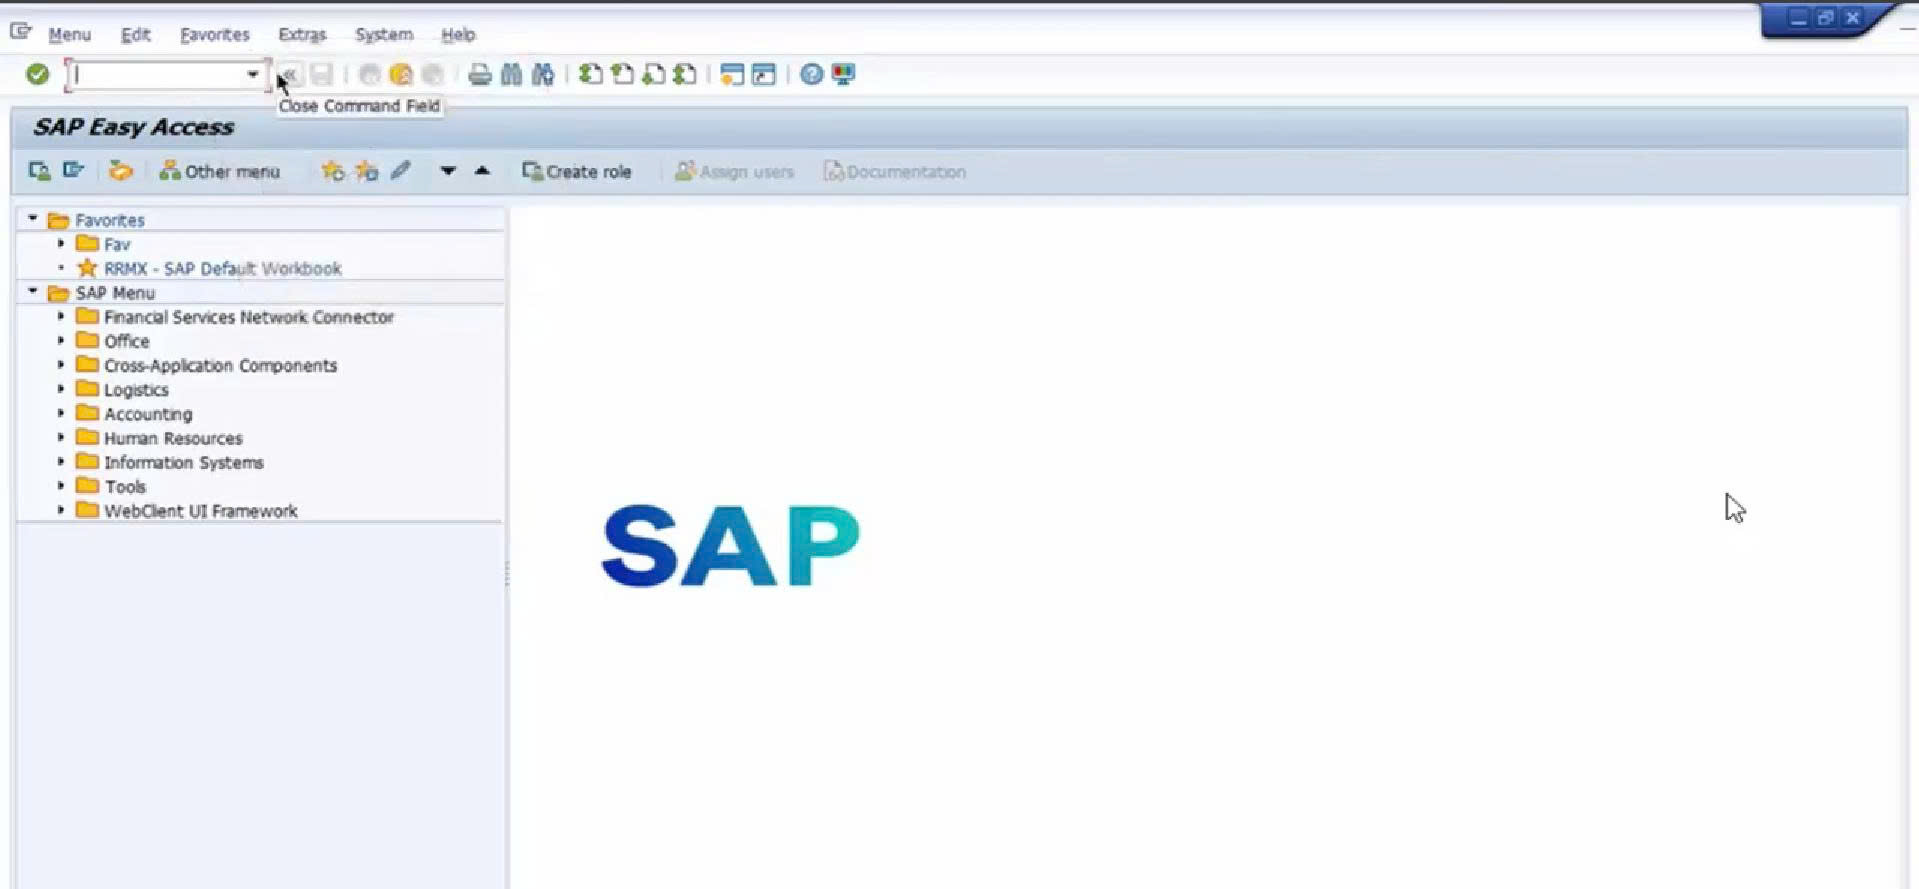Expand the Logistics folder arrow
The height and width of the screenshot is (889, 1919).
pos(61,388)
